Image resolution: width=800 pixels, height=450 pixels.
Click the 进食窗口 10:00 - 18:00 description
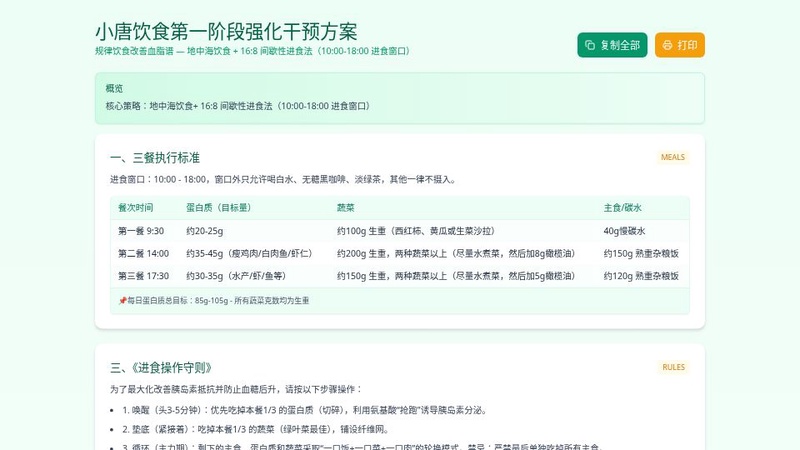coord(284,180)
